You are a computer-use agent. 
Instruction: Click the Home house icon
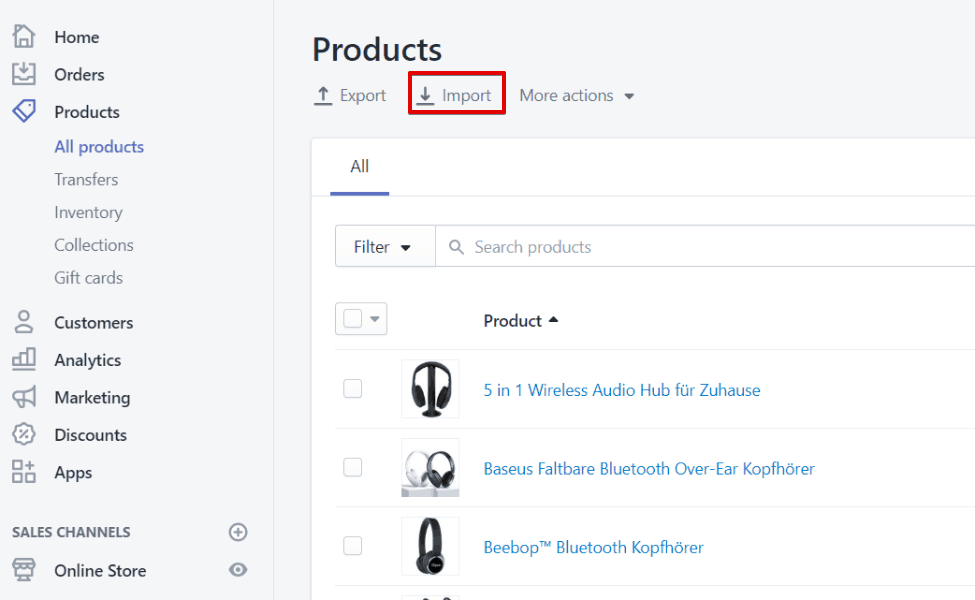[24, 36]
